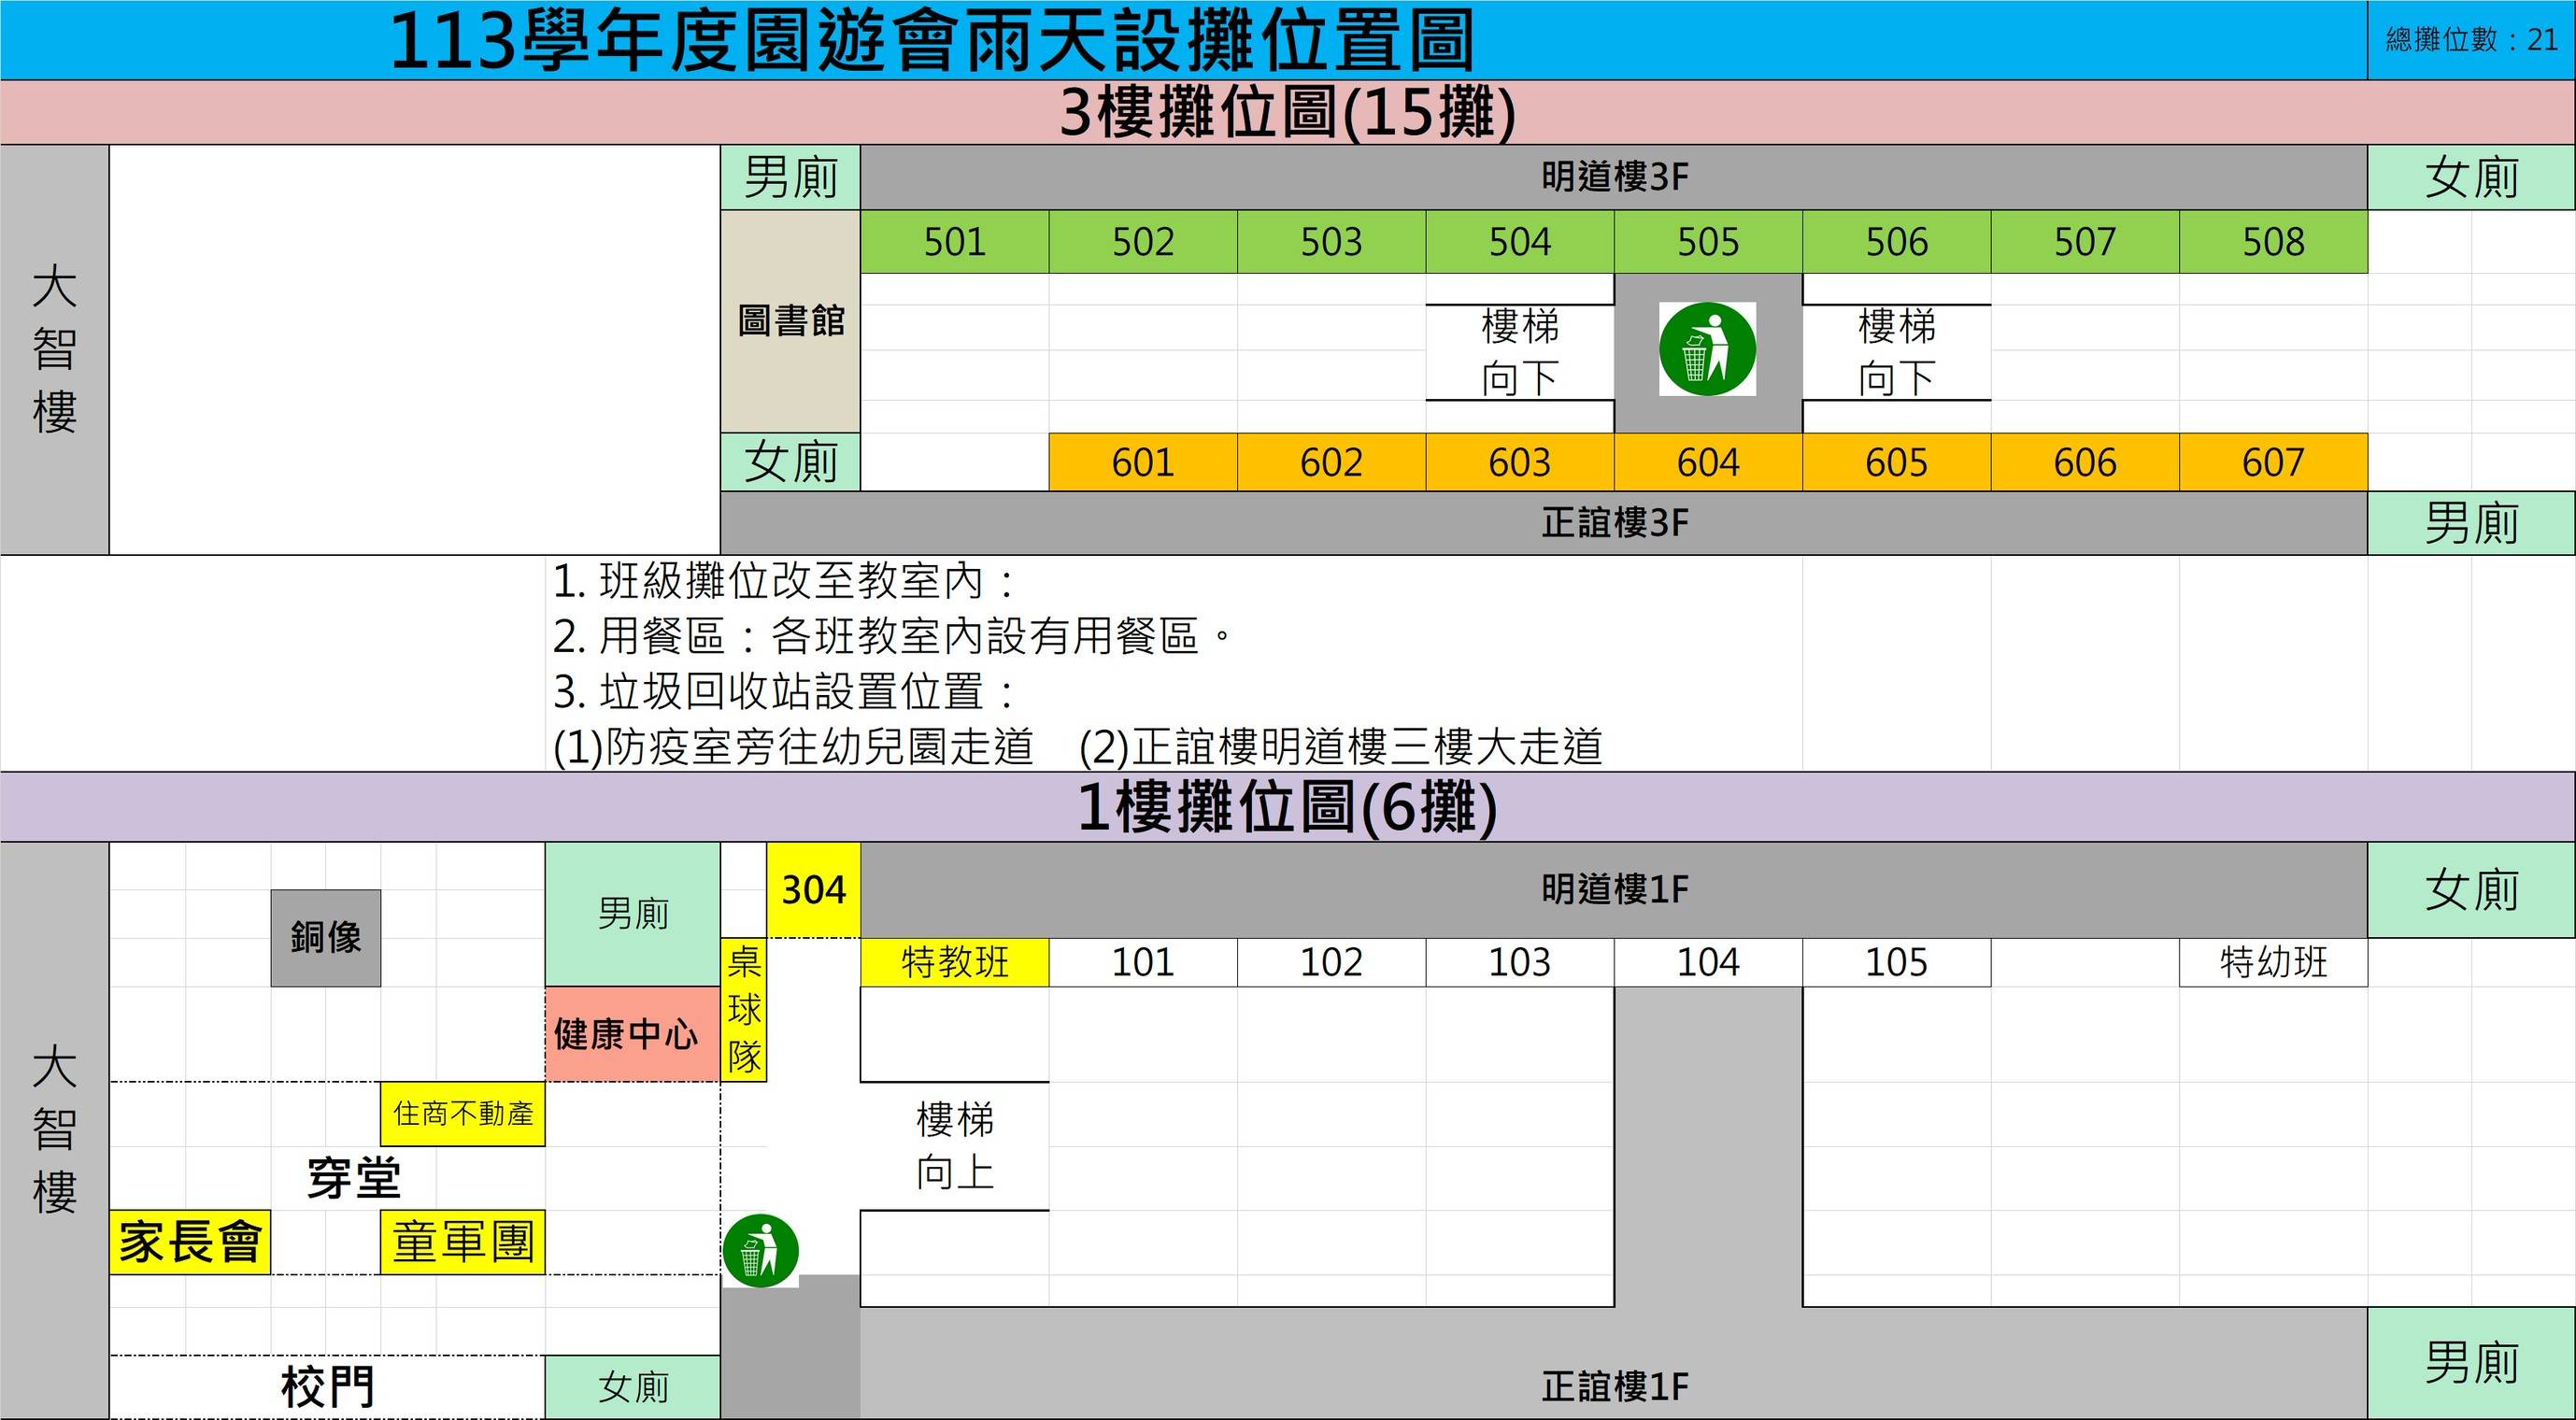Select the 總攤位數：21 cell

tap(2470, 40)
